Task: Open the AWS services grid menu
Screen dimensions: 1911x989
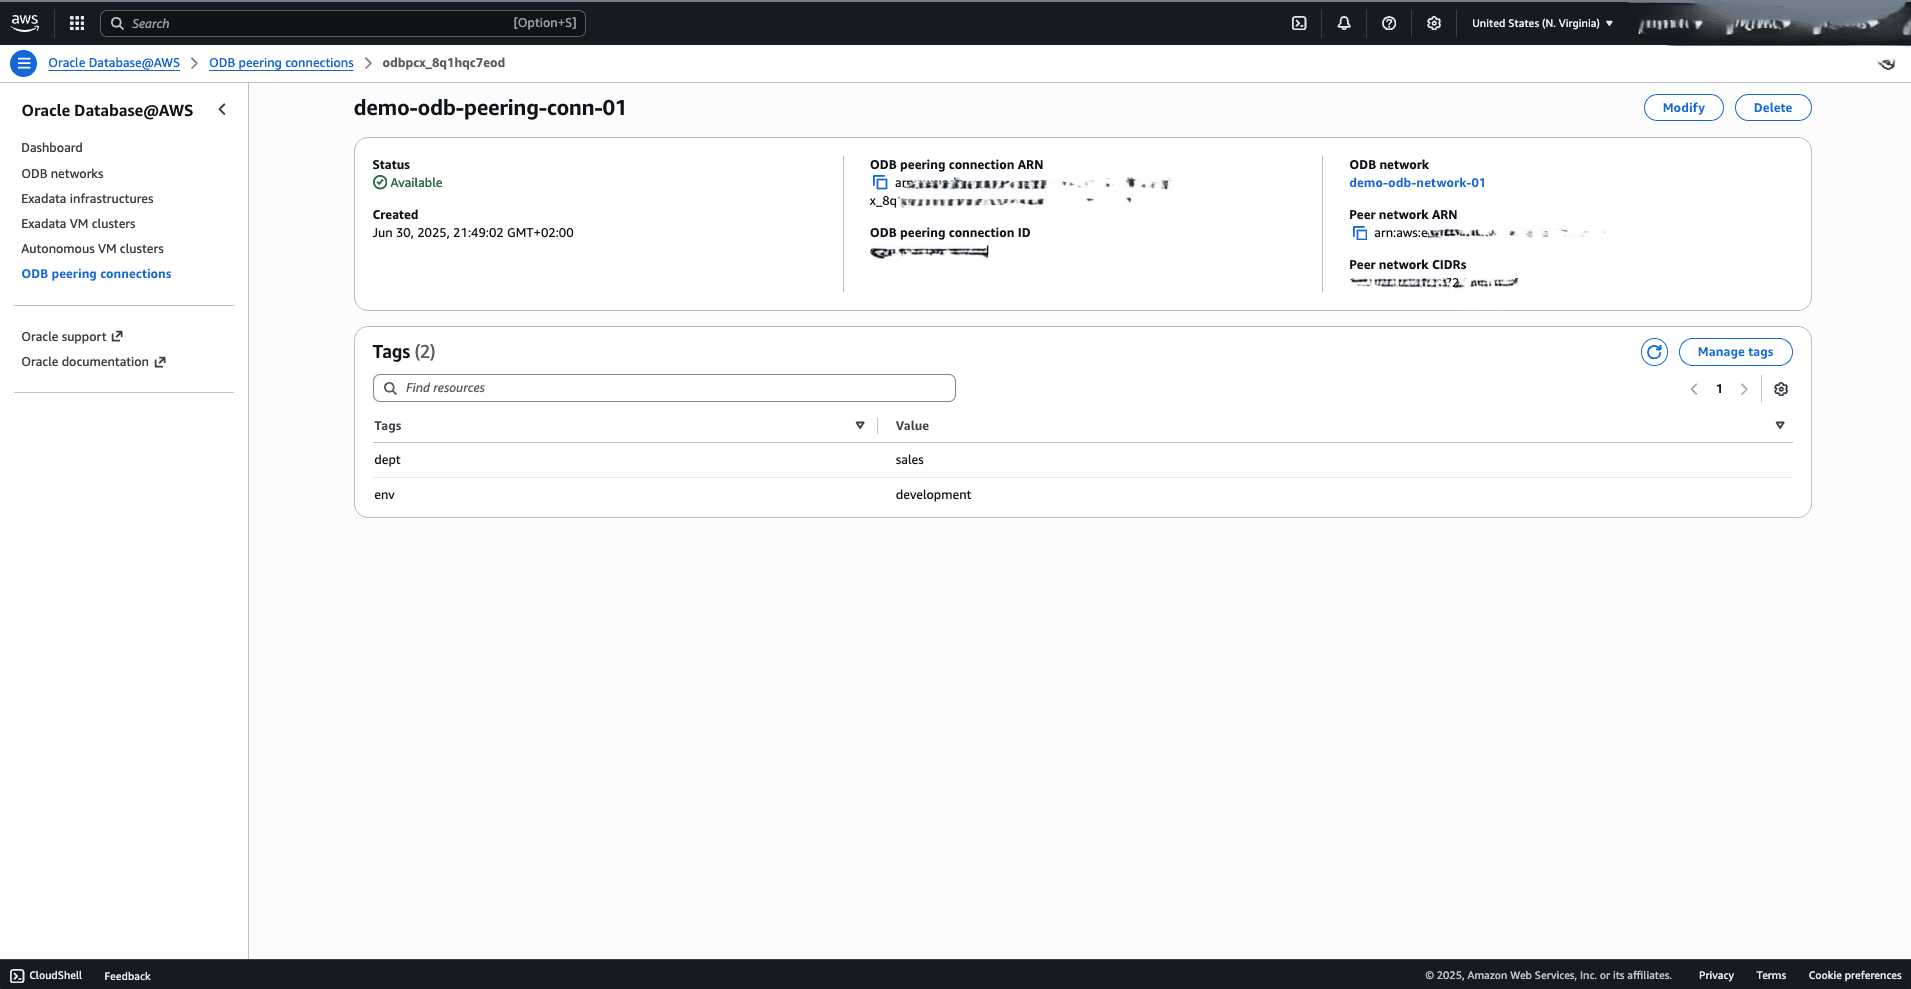Action: (x=77, y=22)
